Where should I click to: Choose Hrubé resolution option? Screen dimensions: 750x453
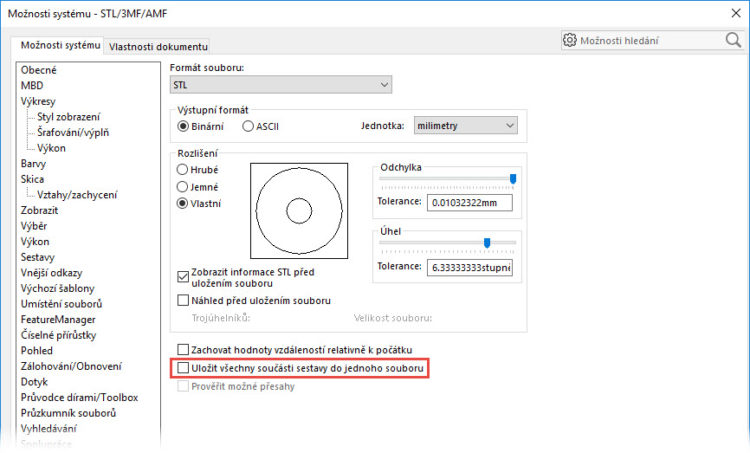coord(183,170)
